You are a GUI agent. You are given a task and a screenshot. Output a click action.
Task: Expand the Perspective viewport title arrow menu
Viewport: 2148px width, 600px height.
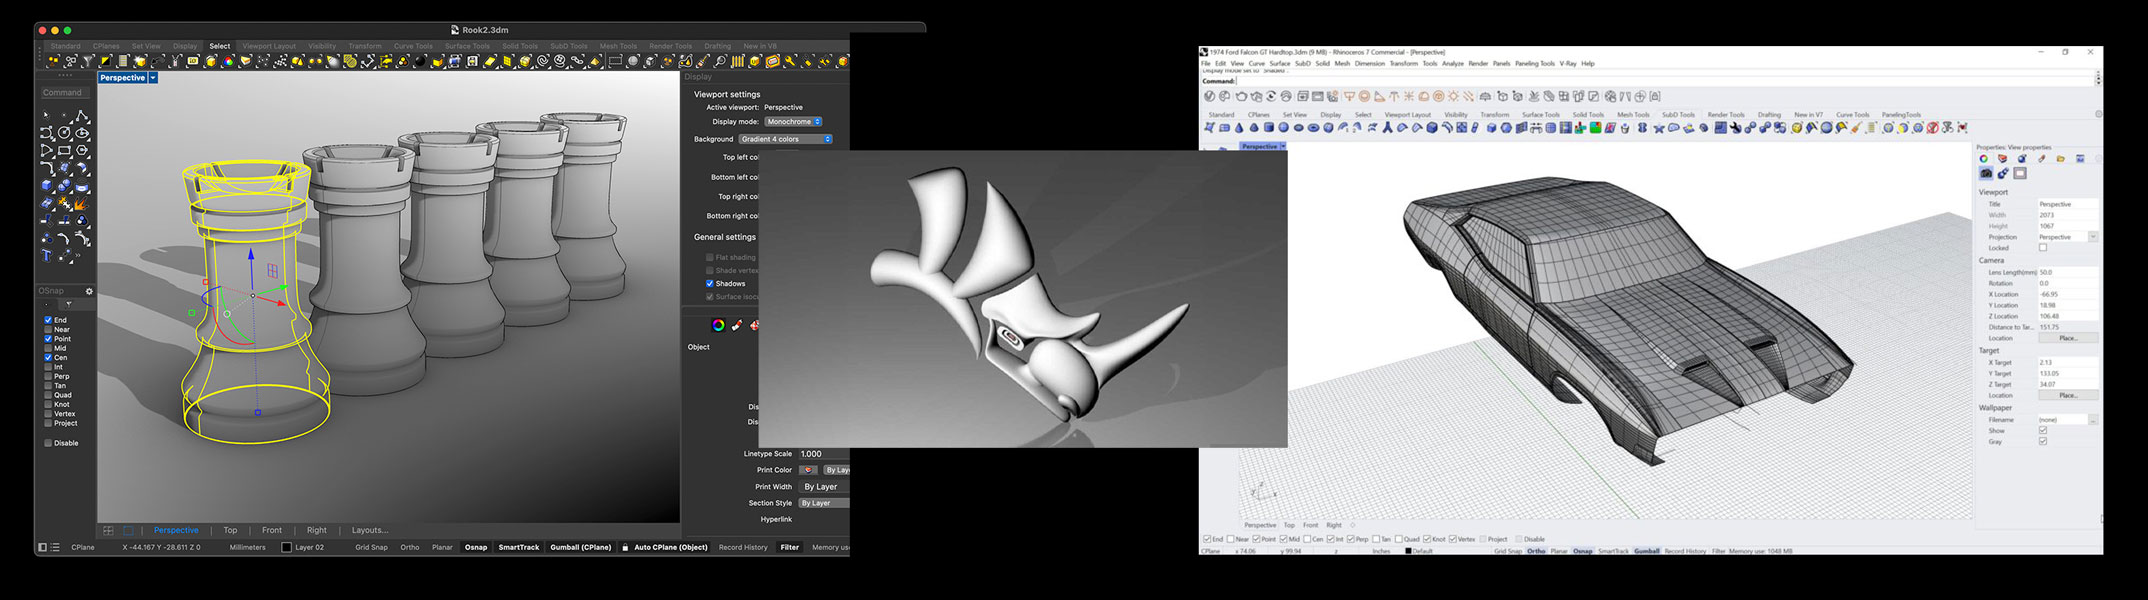153,78
